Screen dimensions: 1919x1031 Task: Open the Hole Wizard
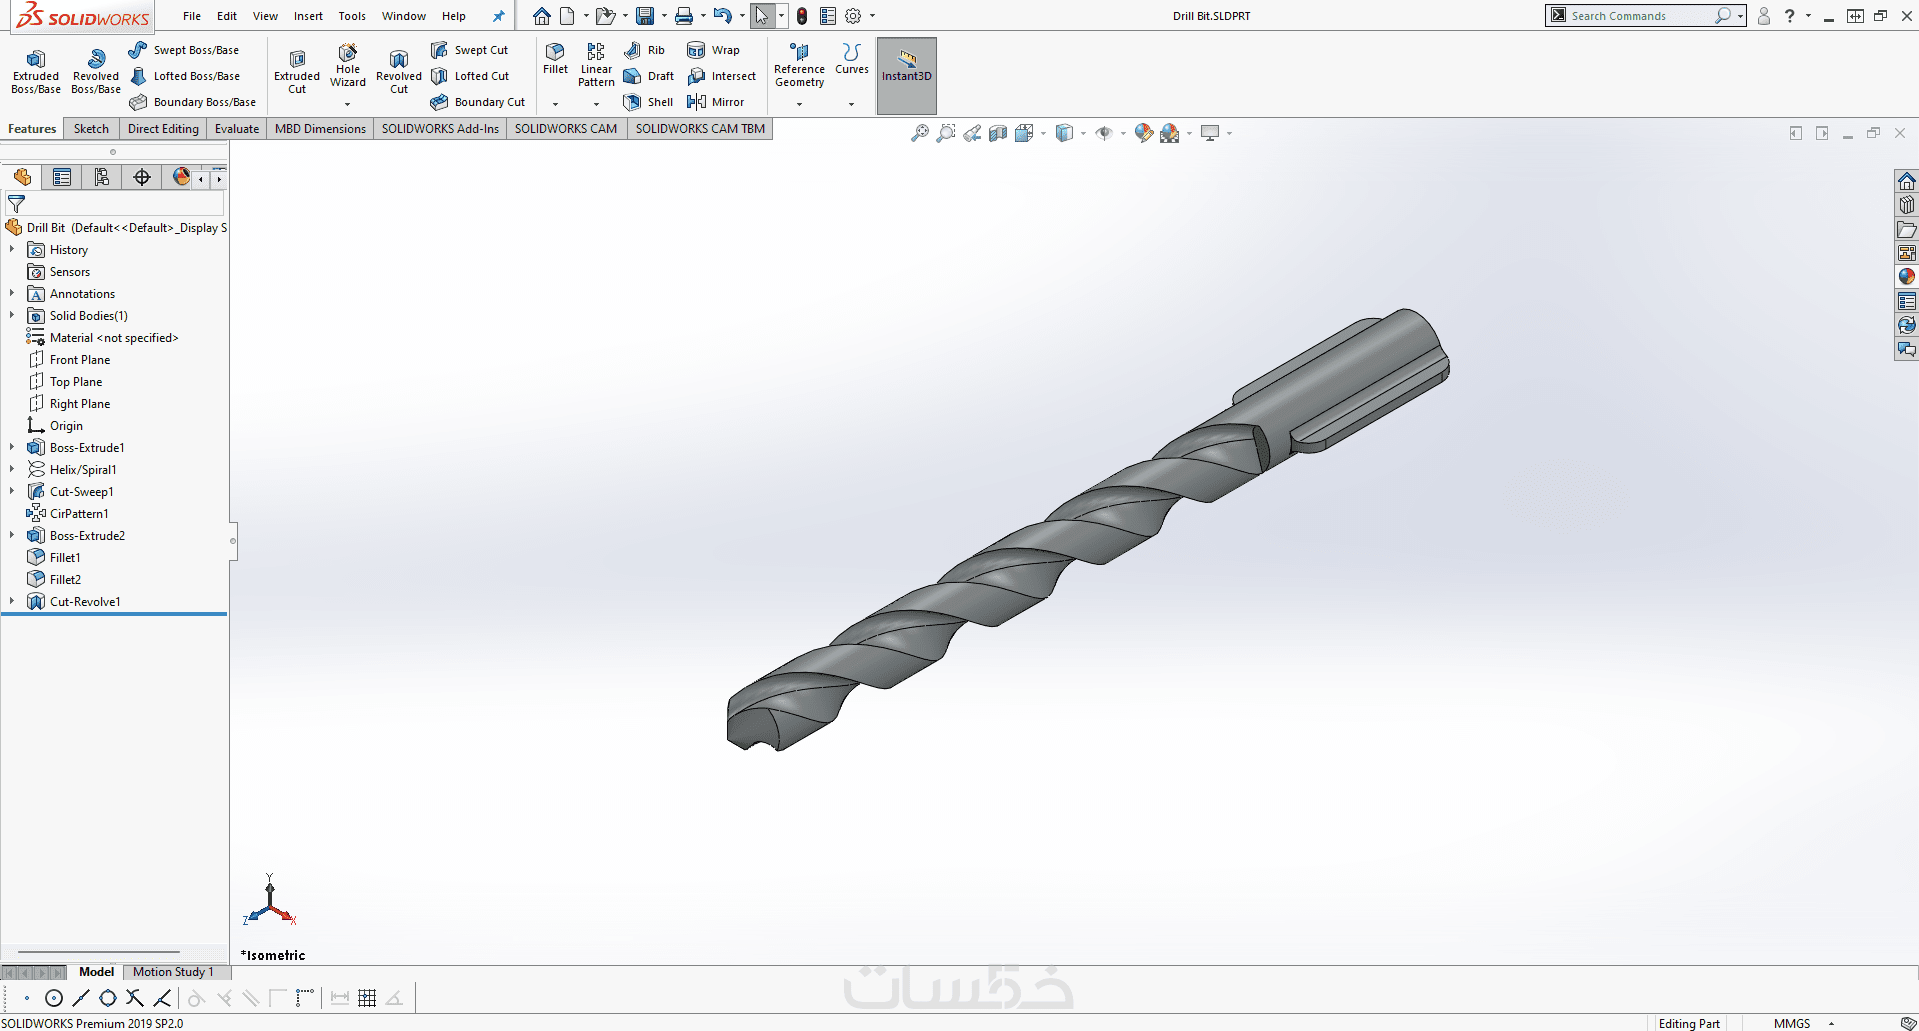click(x=348, y=66)
